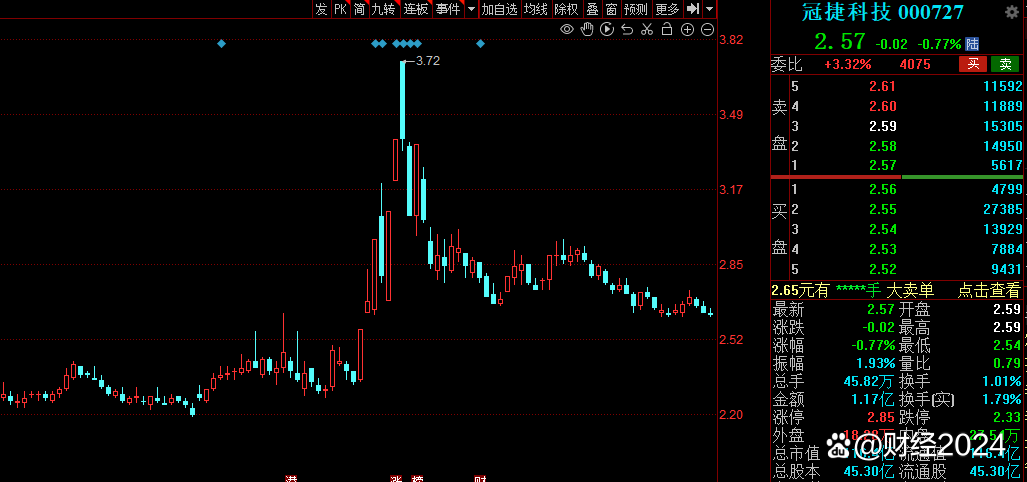Click sell level 1 volume 5617
Image resolution: width=1027 pixels, height=482 pixels.
click(1007, 166)
